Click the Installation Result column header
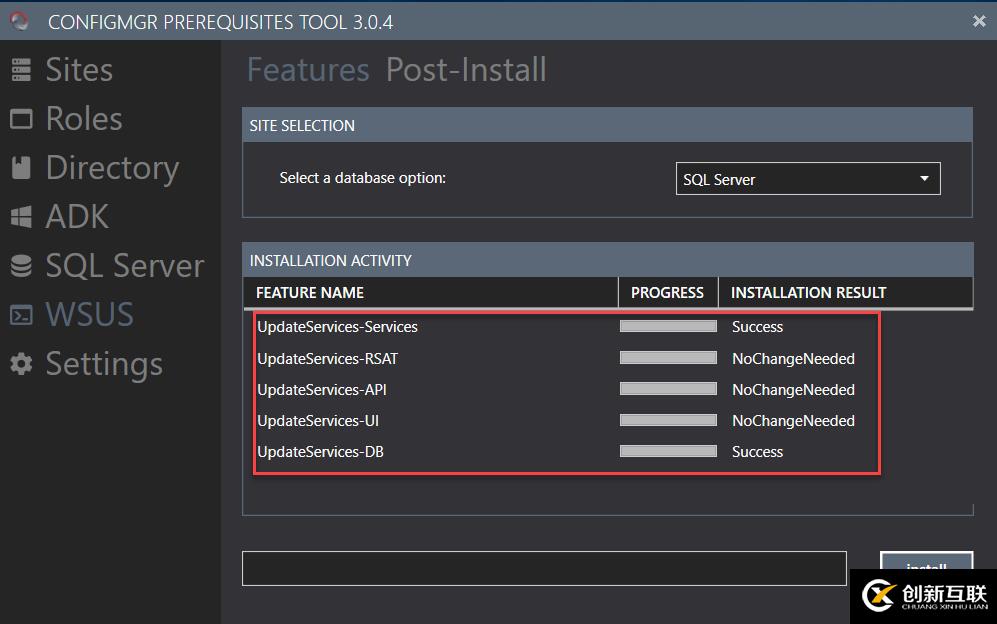This screenshot has width=997, height=624. [x=808, y=293]
